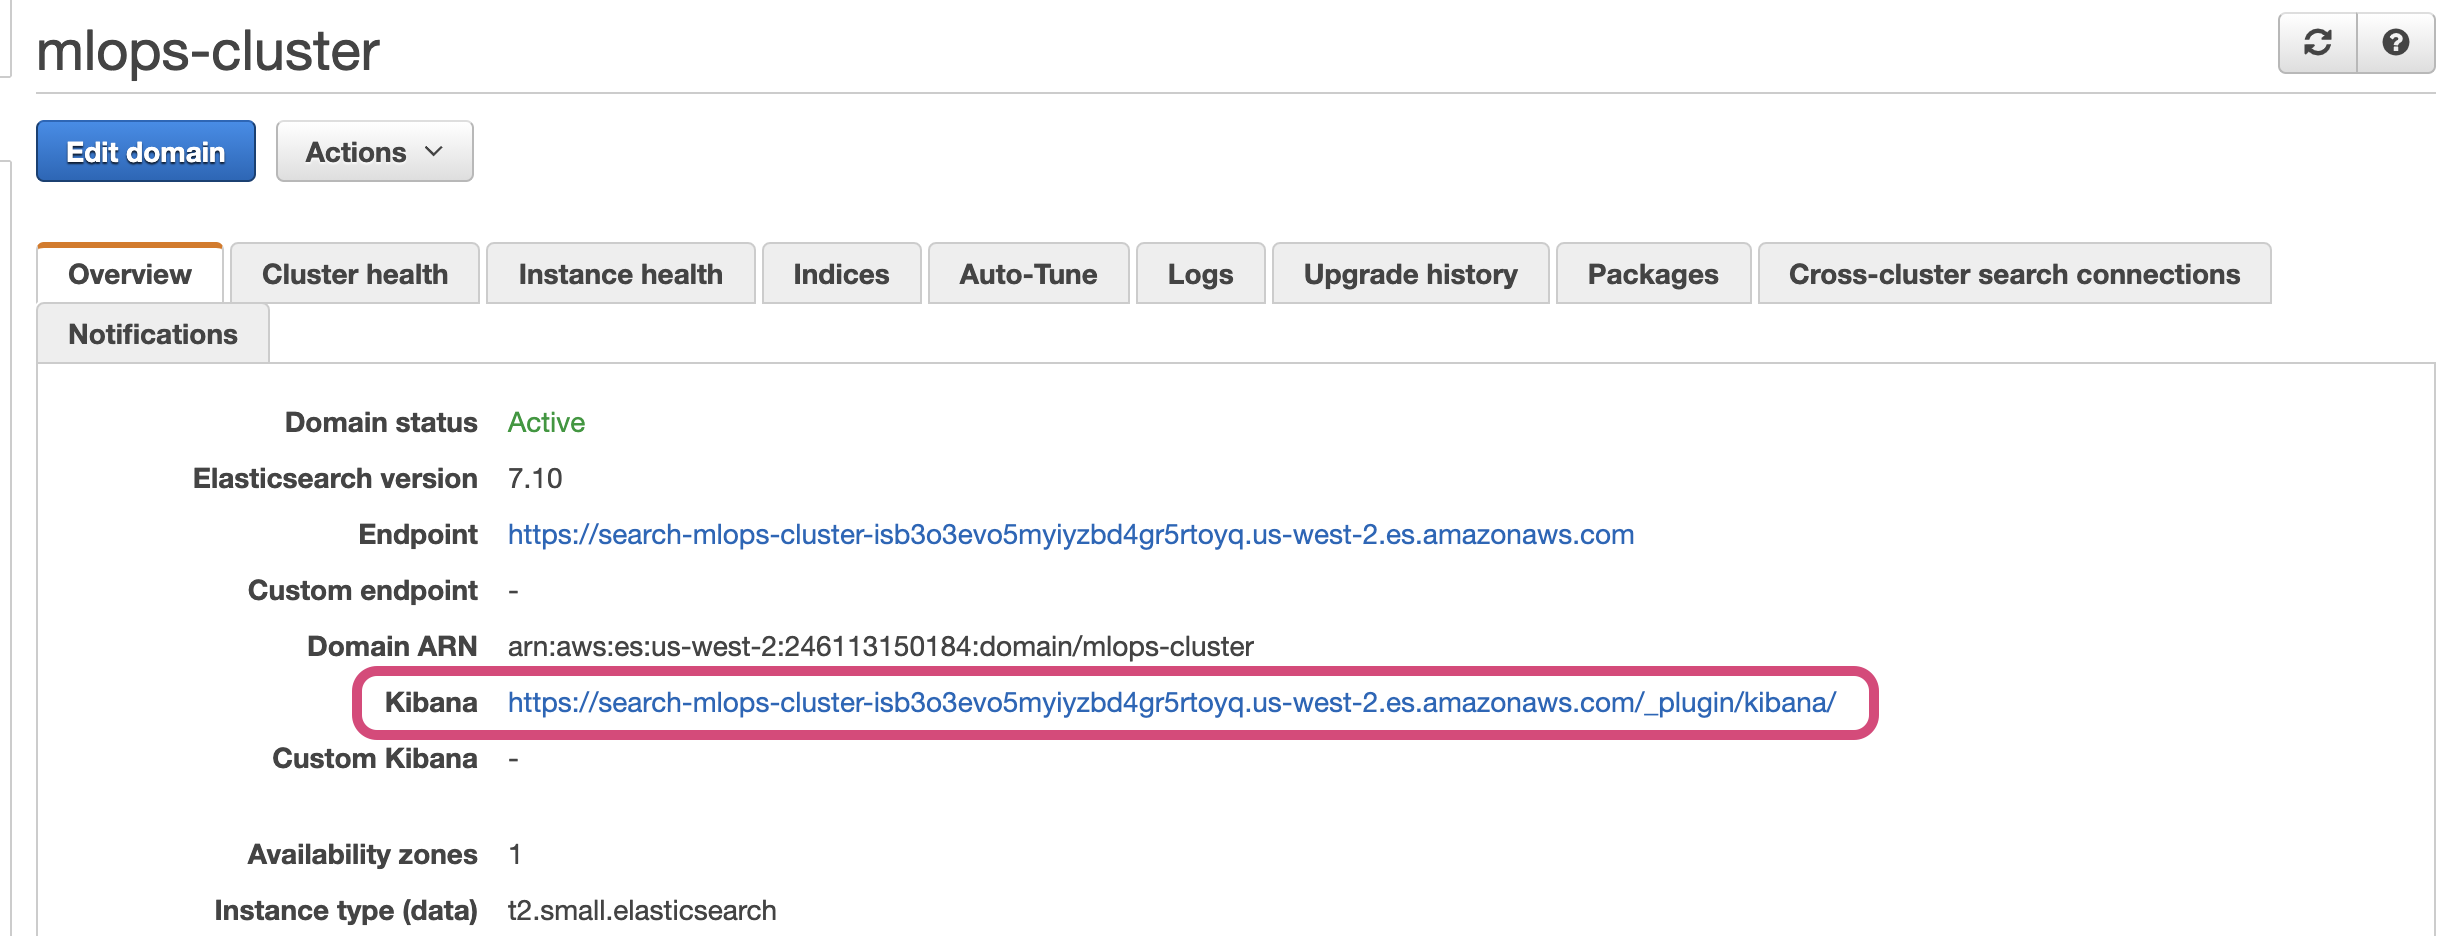2440x936 pixels.
Task: Open the Elasticsearch Endpoint URL link
Action: (1070, 535)
